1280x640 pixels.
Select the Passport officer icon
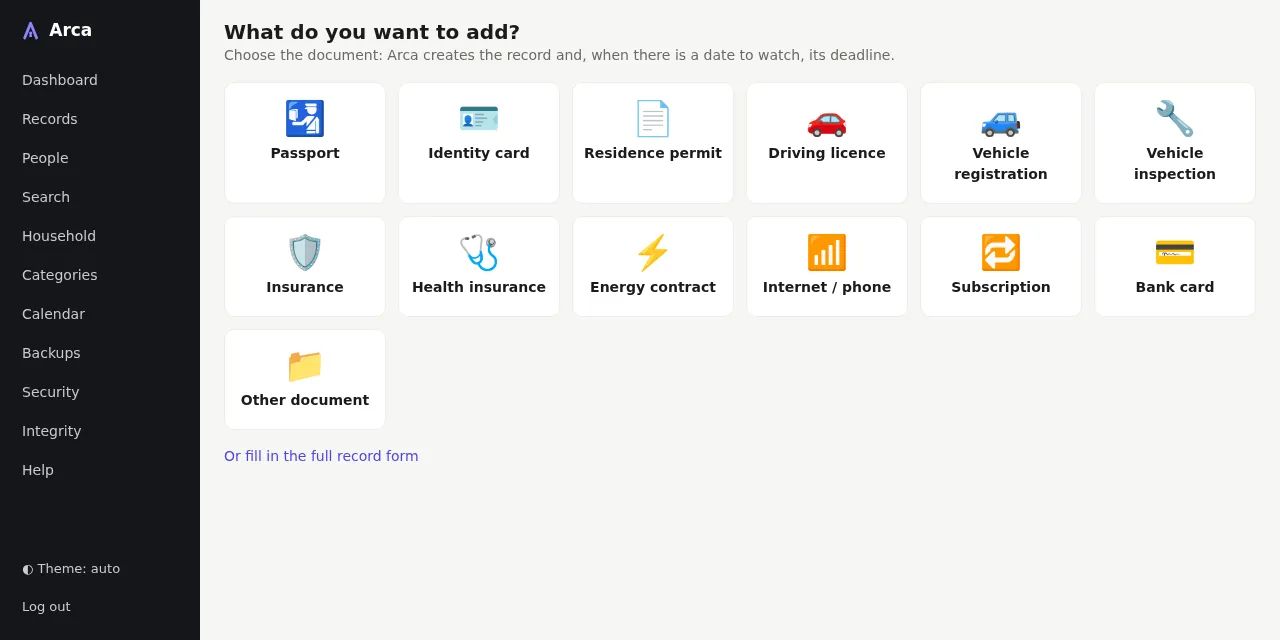[305, 119]
